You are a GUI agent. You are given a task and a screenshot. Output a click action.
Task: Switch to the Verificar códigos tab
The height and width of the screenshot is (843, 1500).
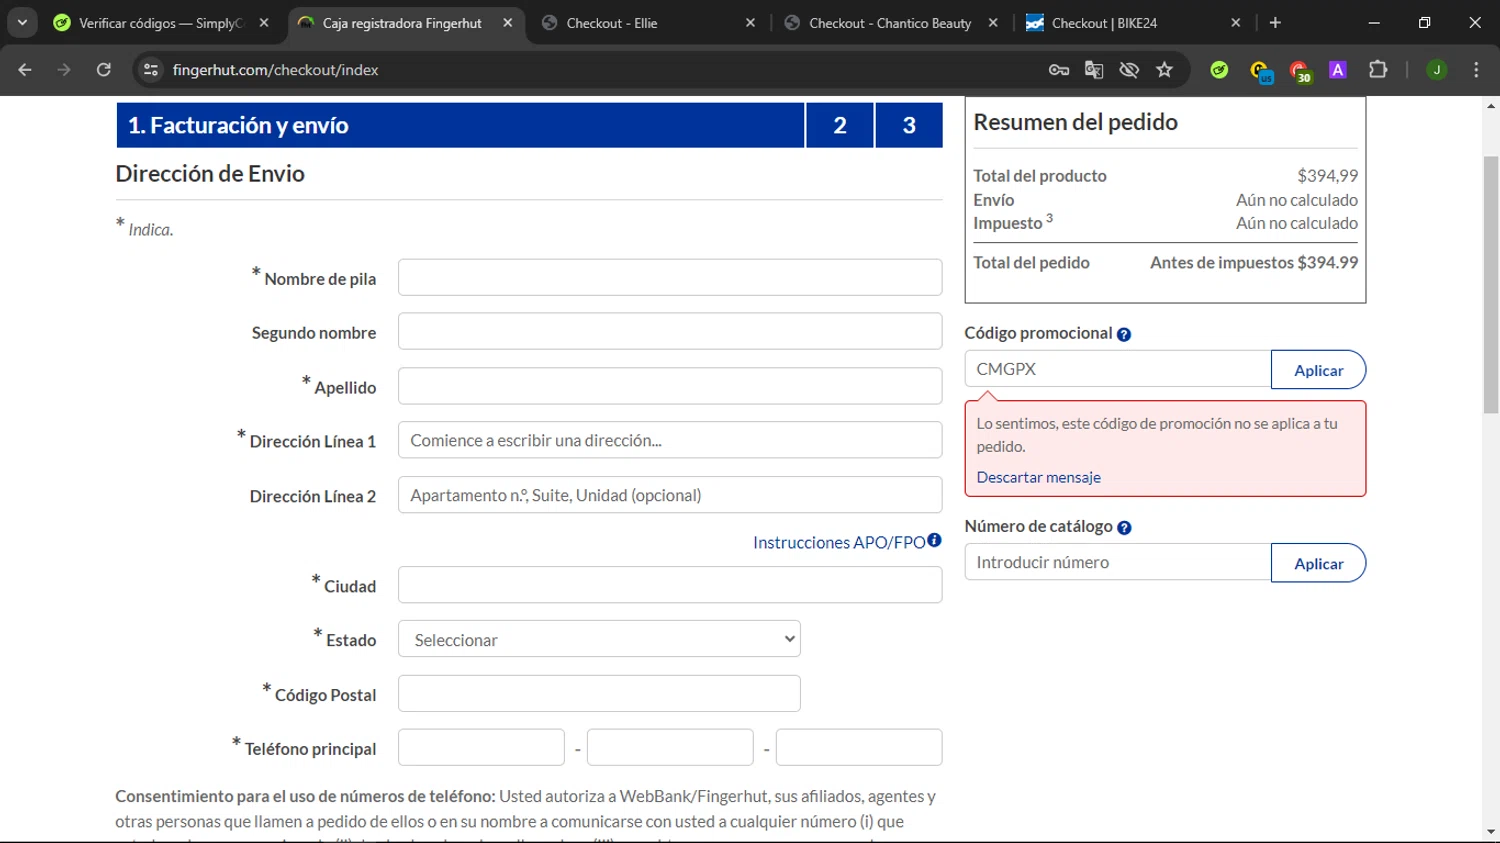pos(161,23)
